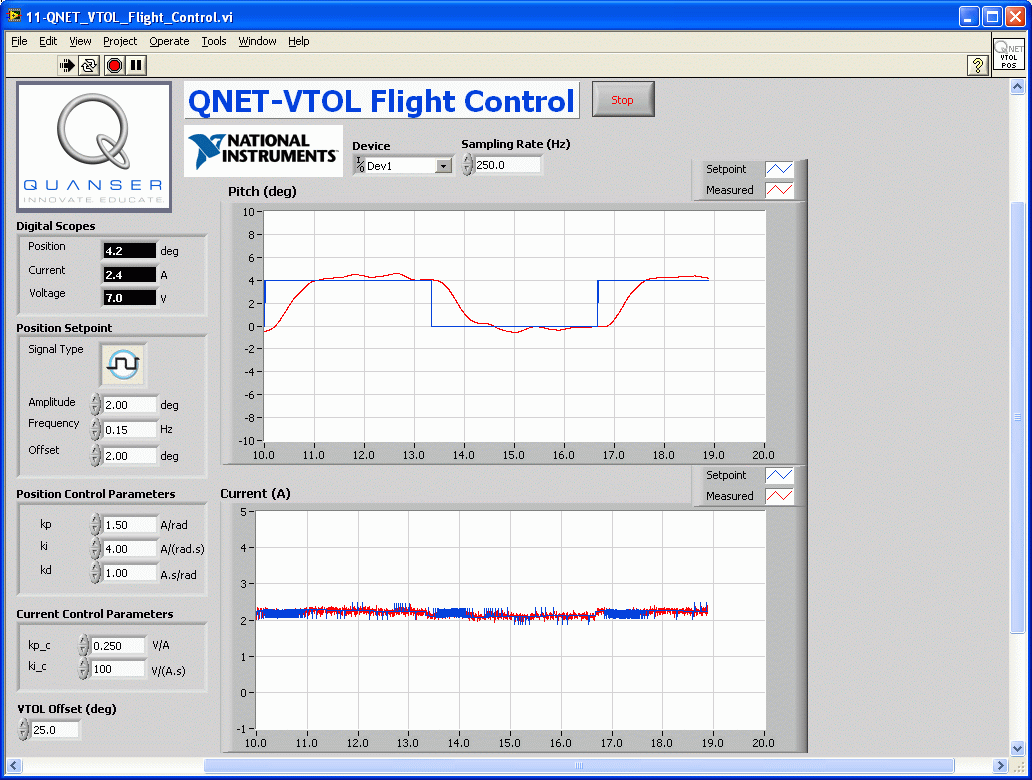Click the VTOL Offset stepper arrows
The image size is (1032, 780).
(24, 729)
